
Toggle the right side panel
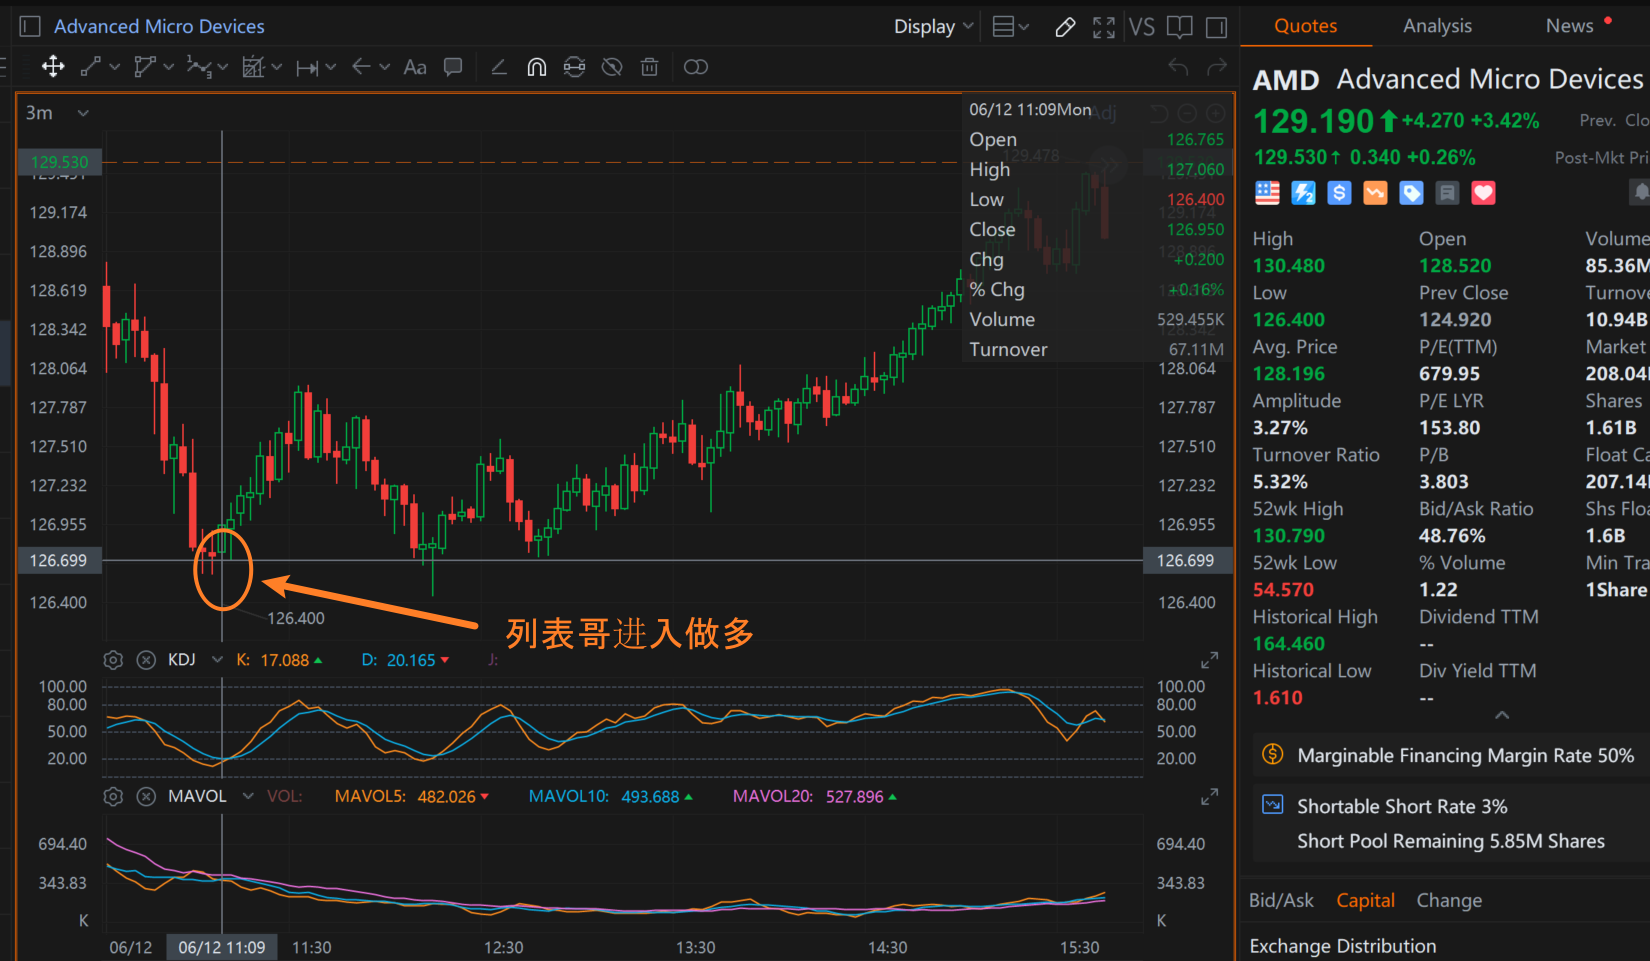[x=1217, y=27]
